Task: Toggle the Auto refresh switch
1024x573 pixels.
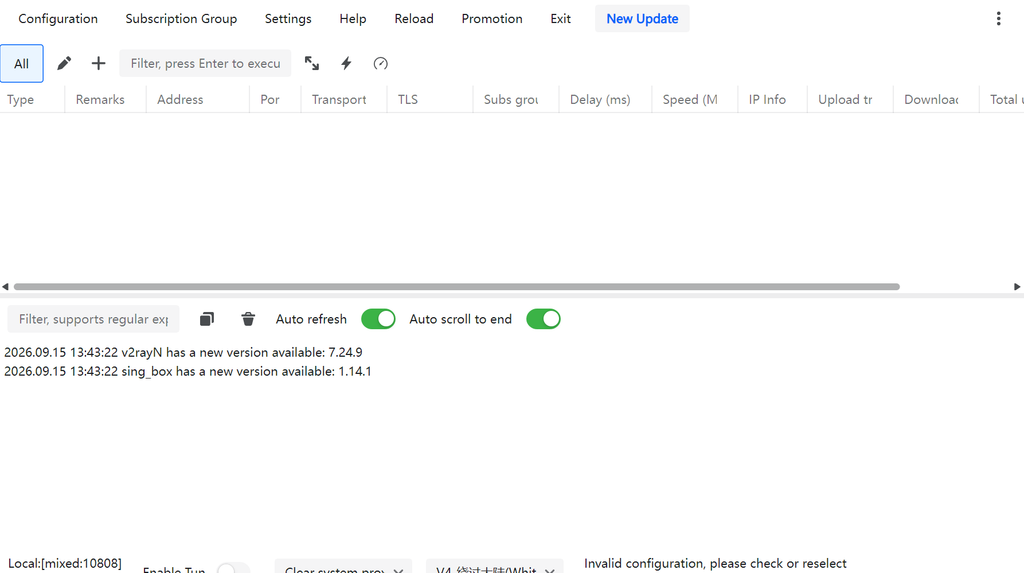Action: pyautogui.click(x=378, y=319)
